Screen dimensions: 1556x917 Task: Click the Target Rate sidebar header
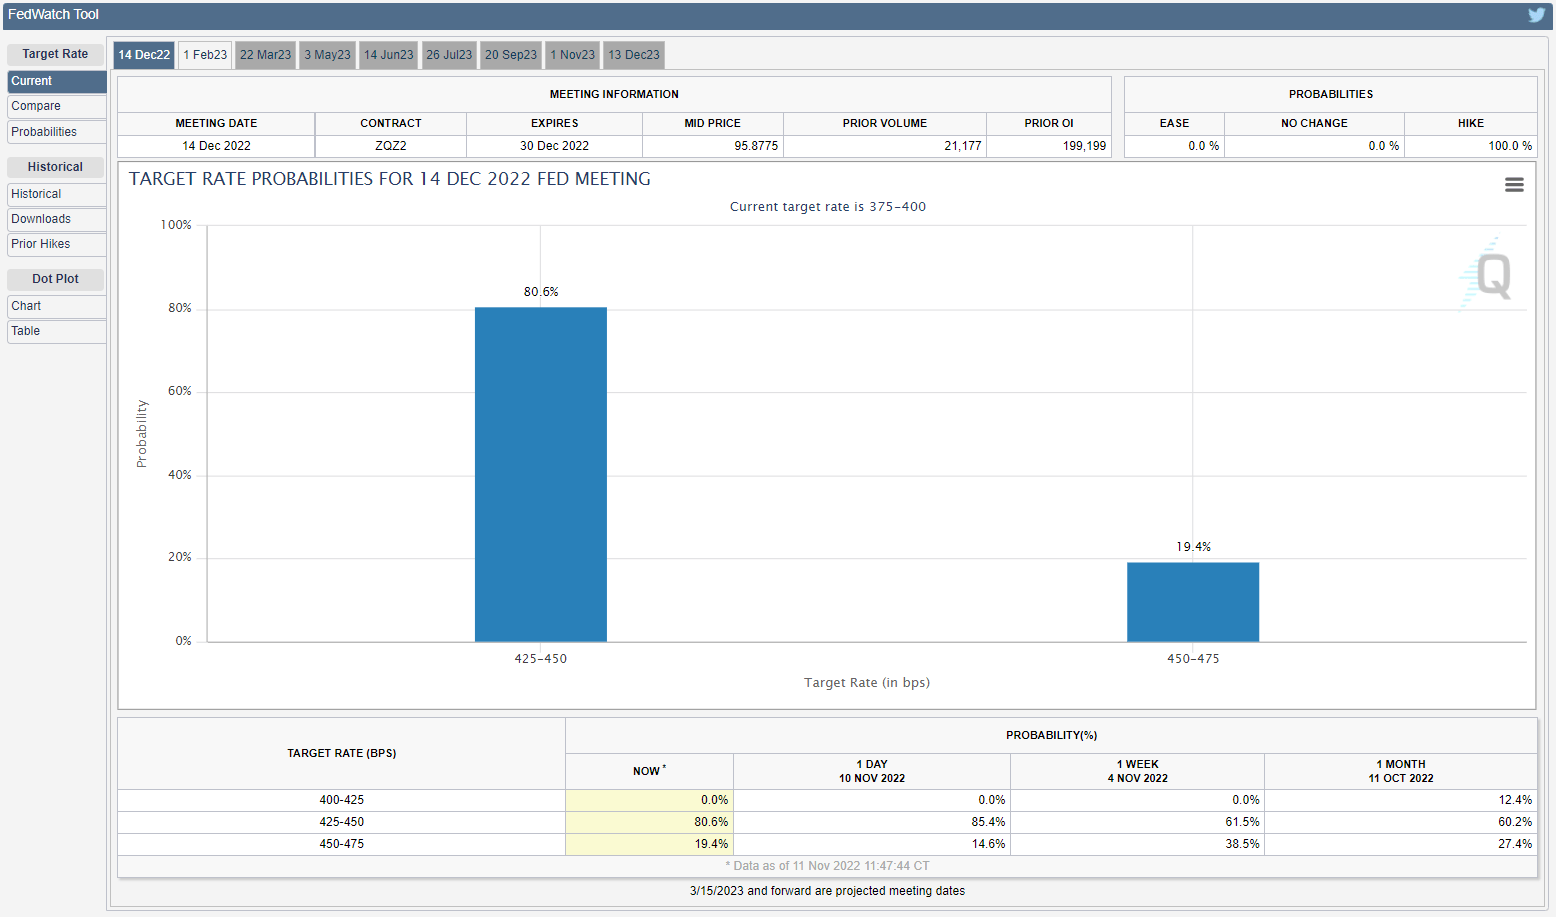tap(55, 54)
